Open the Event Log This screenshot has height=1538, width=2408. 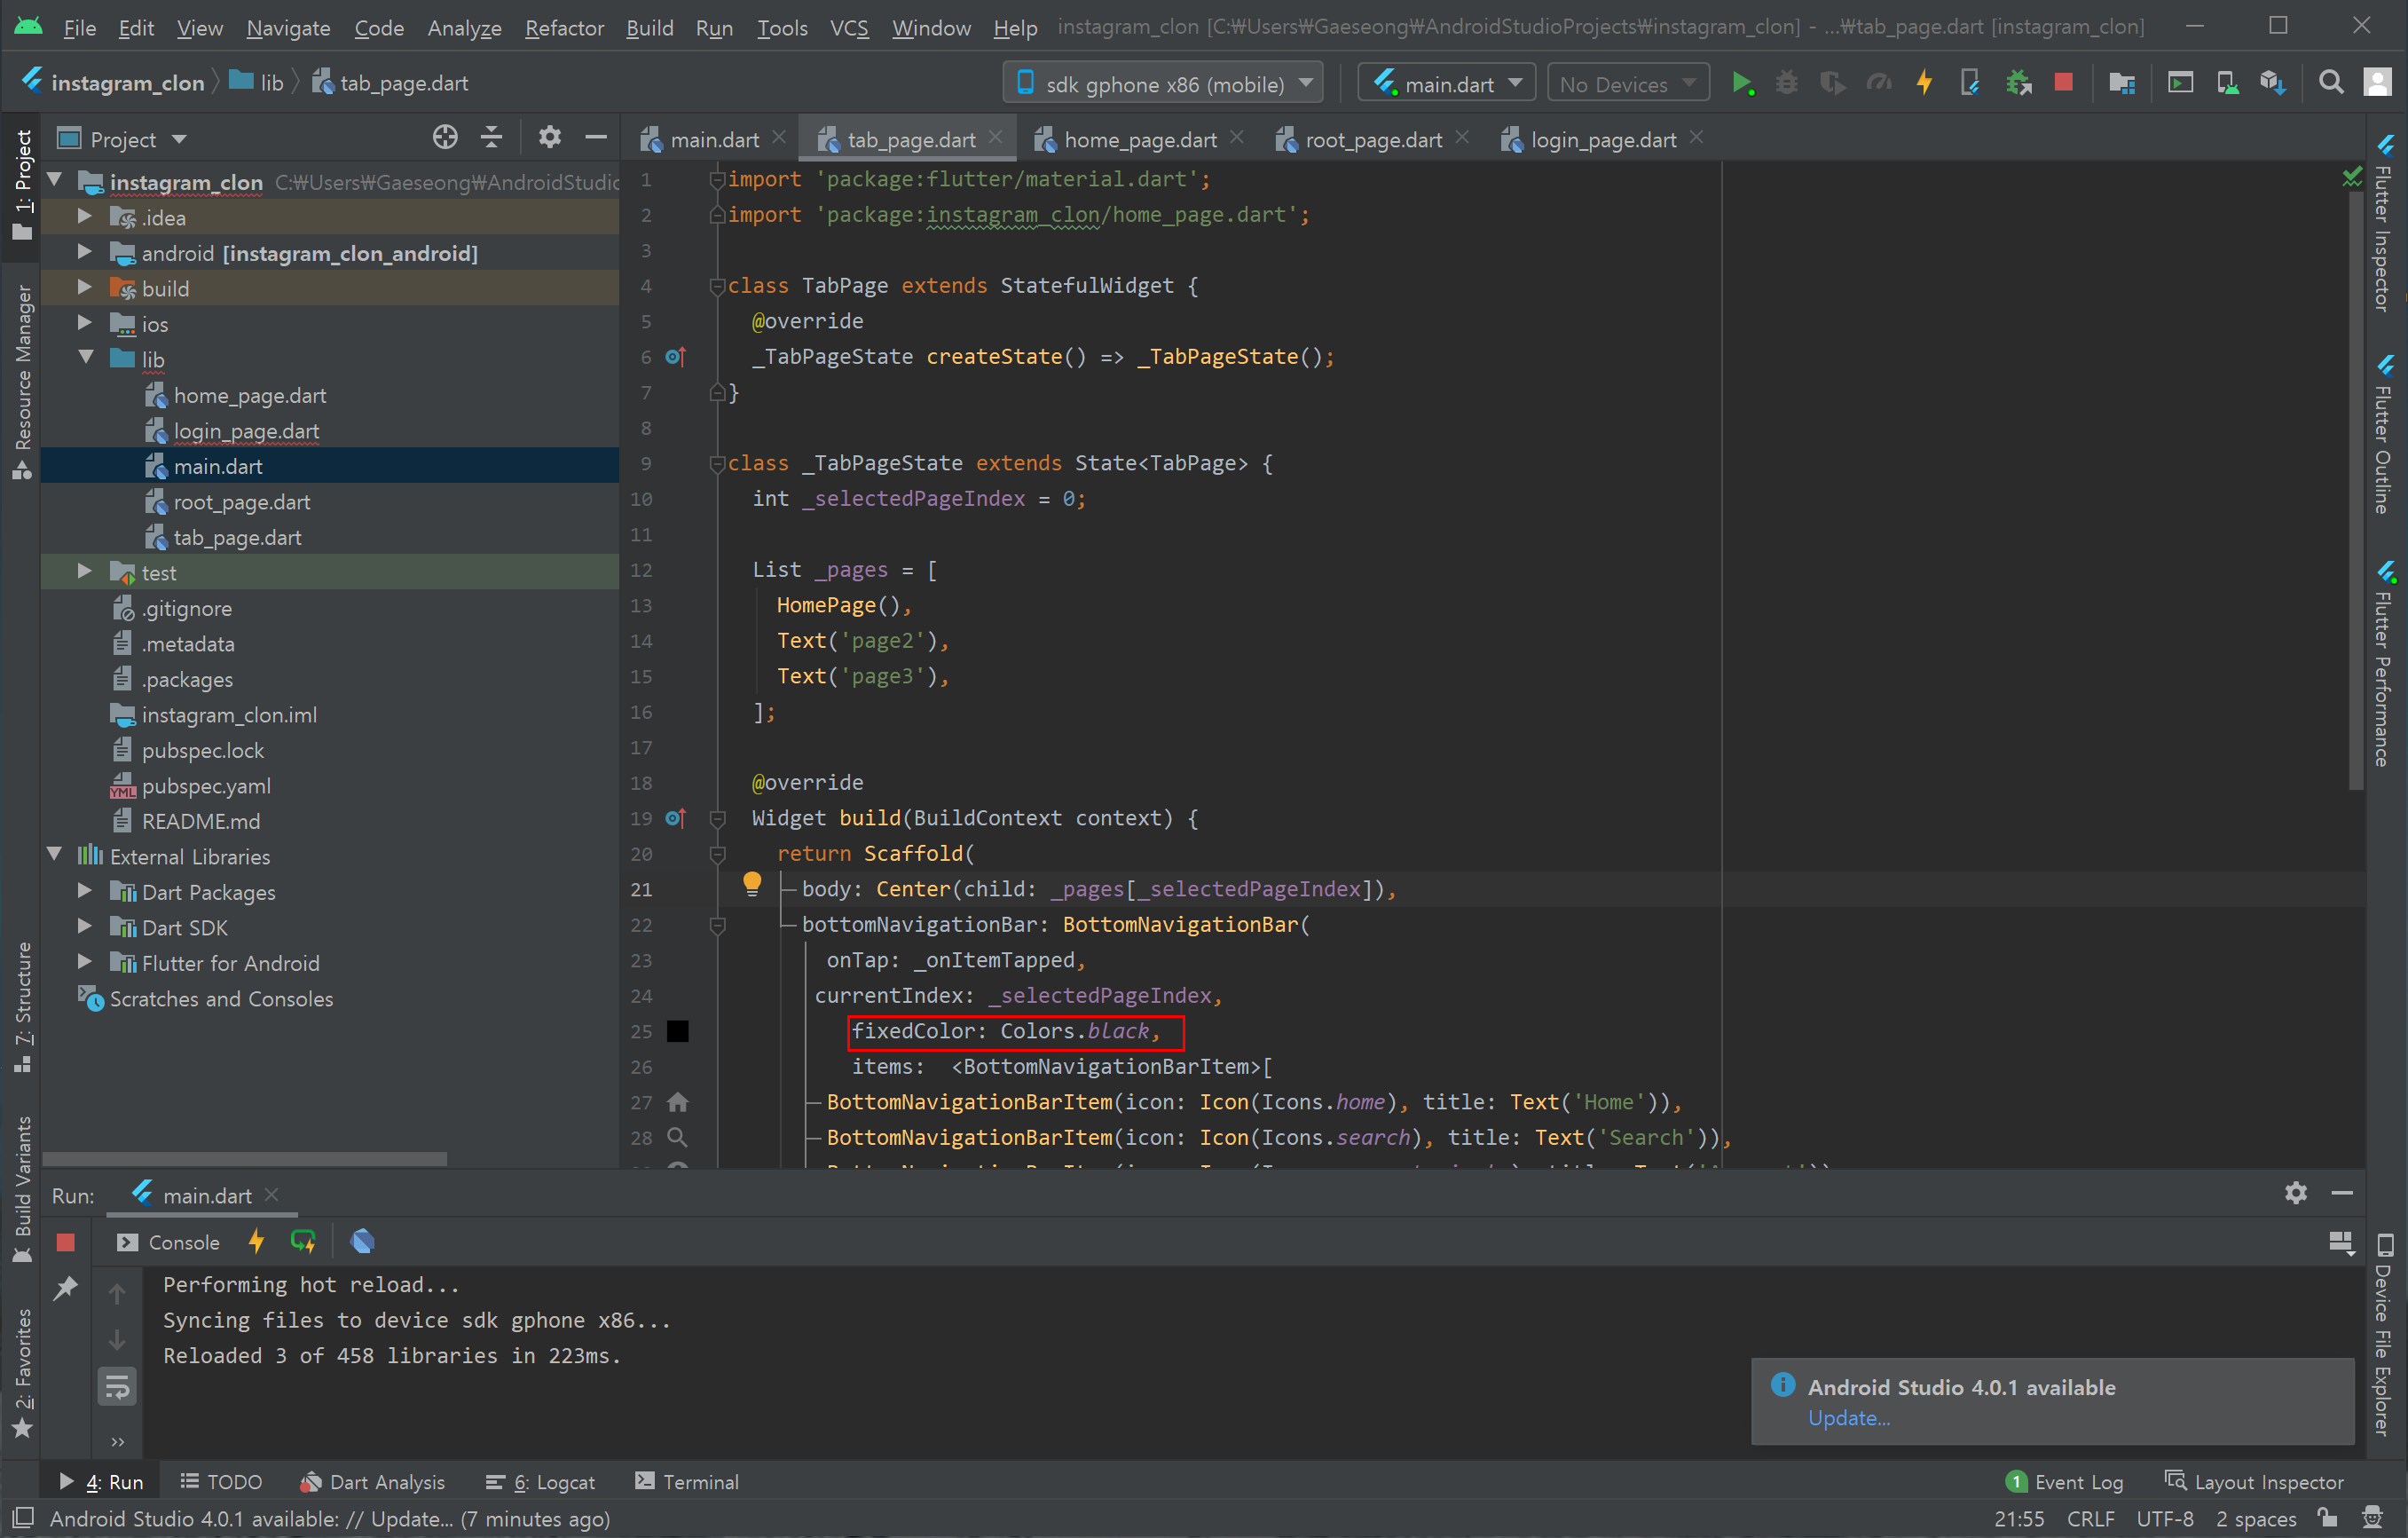pos(2064,1481)
